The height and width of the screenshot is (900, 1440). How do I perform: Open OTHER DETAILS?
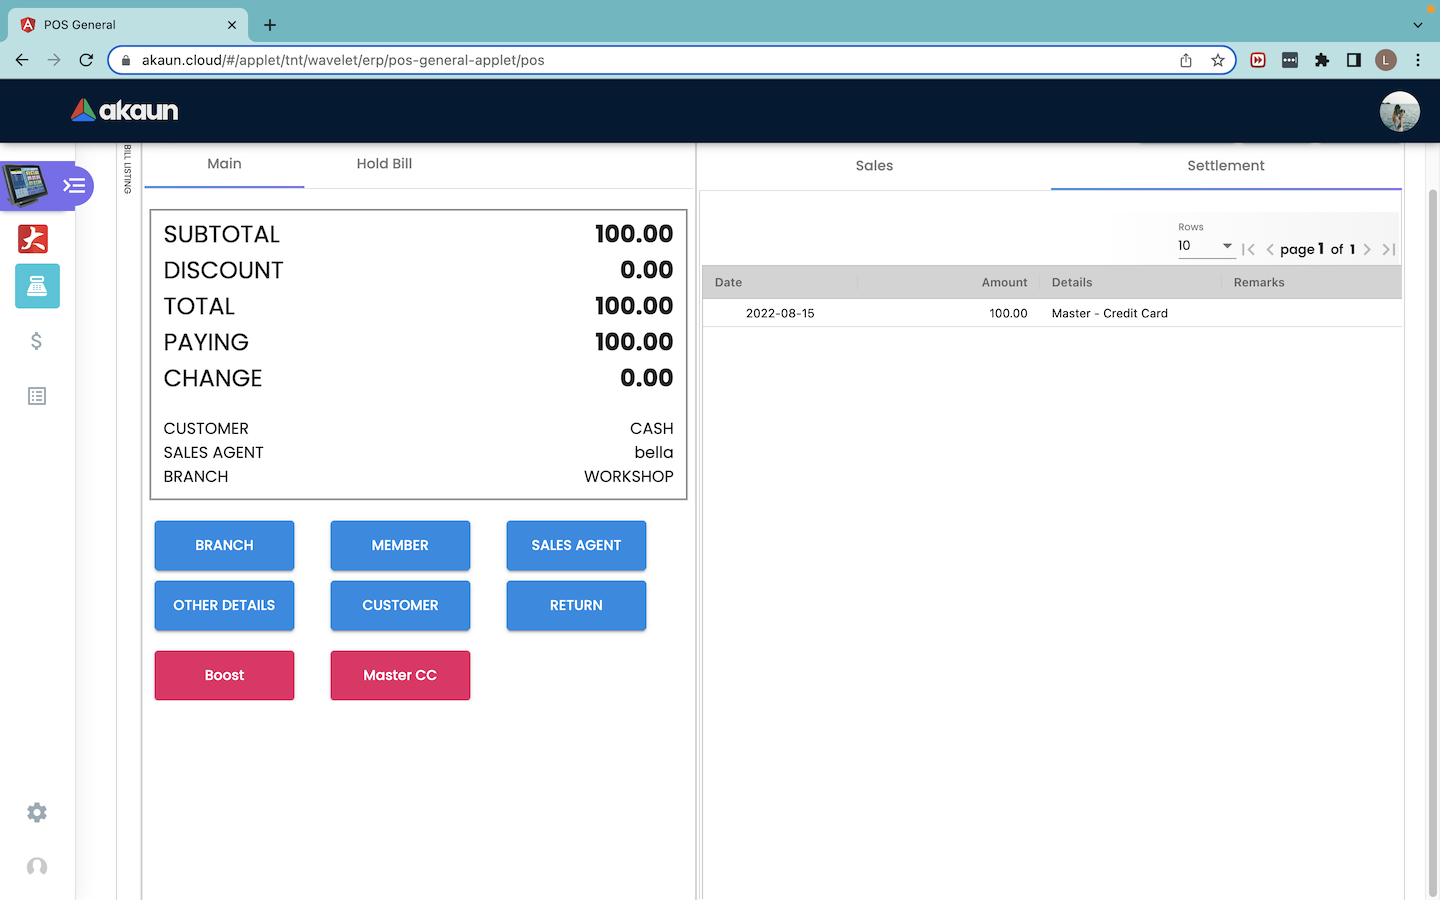click(x=224, y=605)
